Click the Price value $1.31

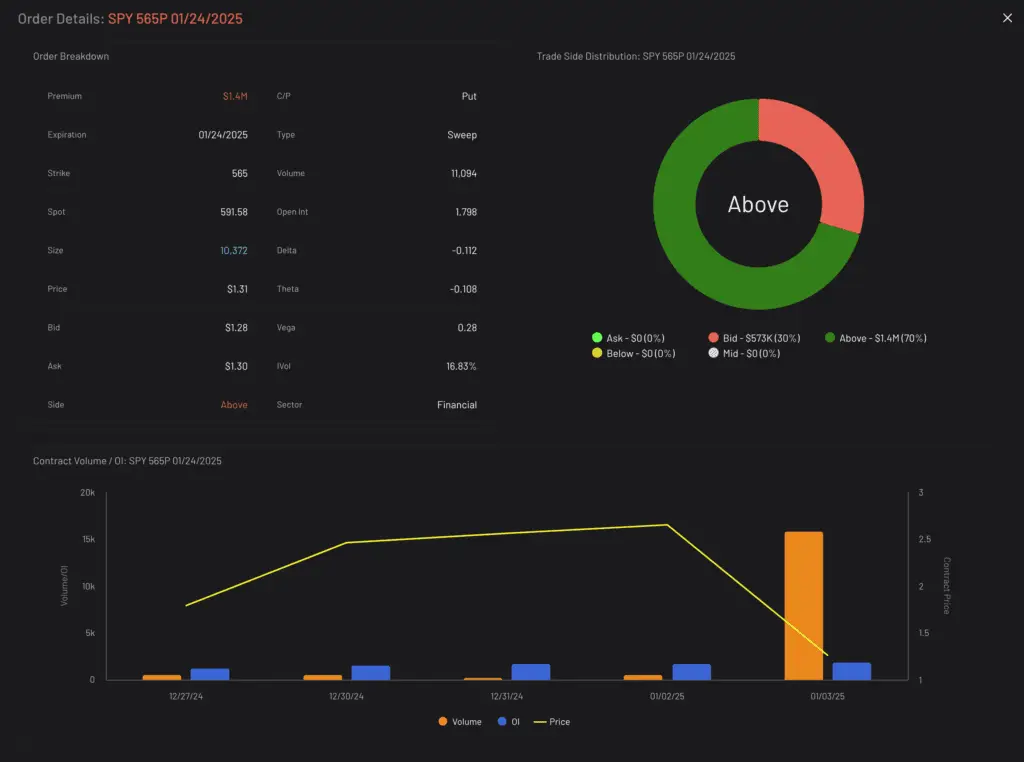(237, 289)
